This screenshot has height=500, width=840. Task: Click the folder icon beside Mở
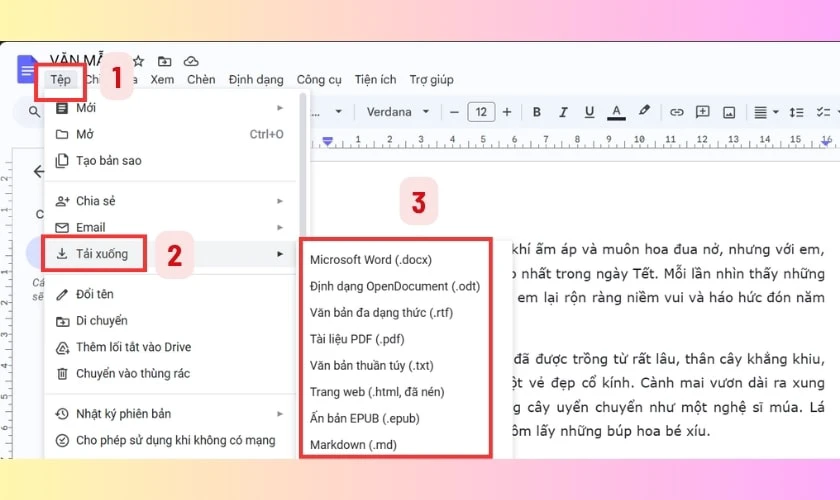pyautogui.click(x=62, y=134)
